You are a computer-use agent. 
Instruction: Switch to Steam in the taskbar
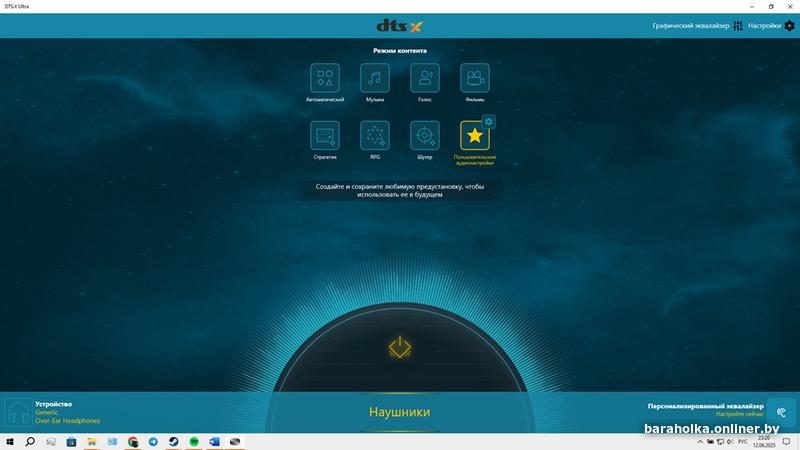point(173,442)
